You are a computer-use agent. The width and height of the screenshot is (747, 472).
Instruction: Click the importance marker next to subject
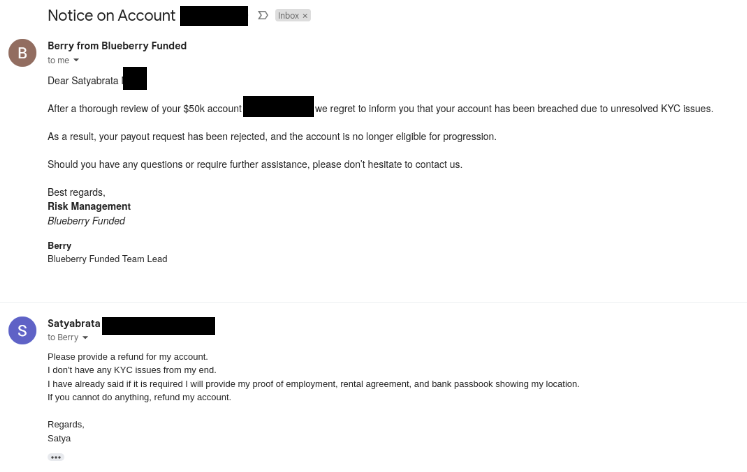(263, 16)
